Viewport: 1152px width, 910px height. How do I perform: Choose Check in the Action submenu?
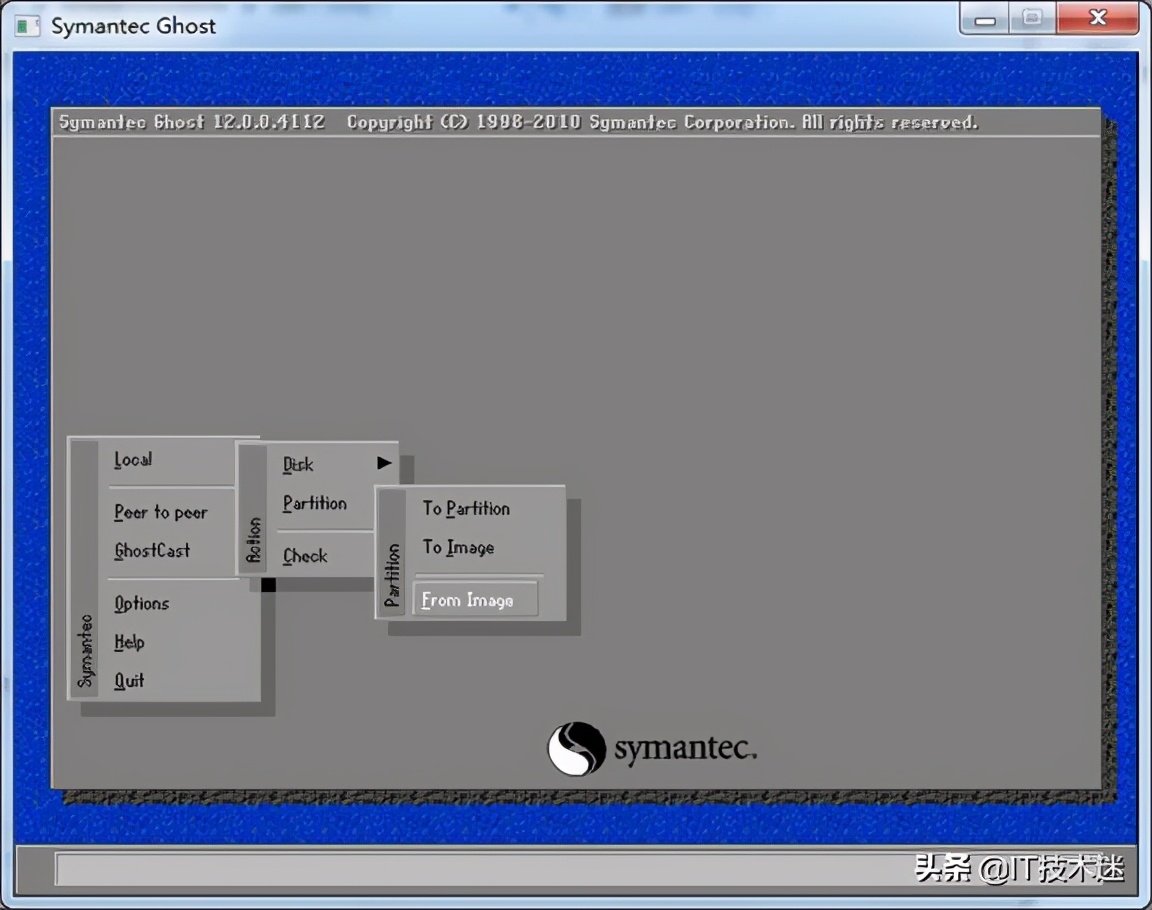pos(305,556)
